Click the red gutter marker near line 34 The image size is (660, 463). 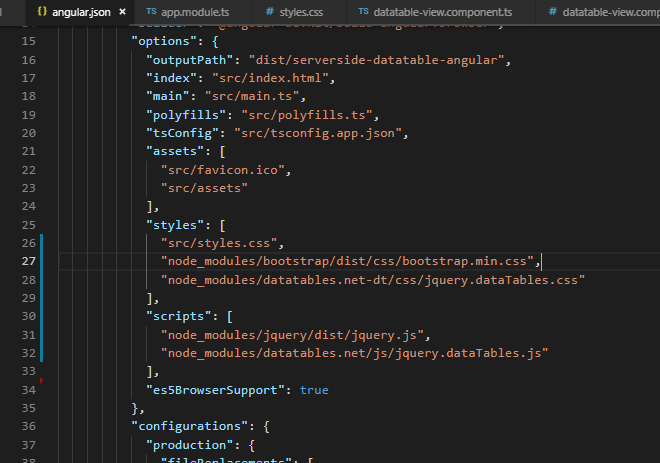pos(40,381)
